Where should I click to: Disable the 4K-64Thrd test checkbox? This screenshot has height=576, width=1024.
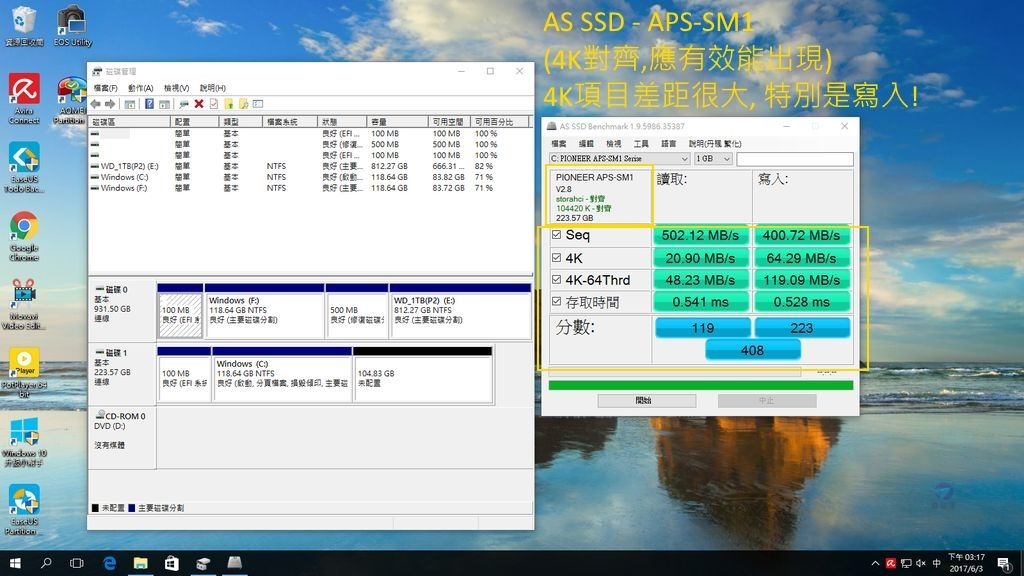[x=557, y=280]
